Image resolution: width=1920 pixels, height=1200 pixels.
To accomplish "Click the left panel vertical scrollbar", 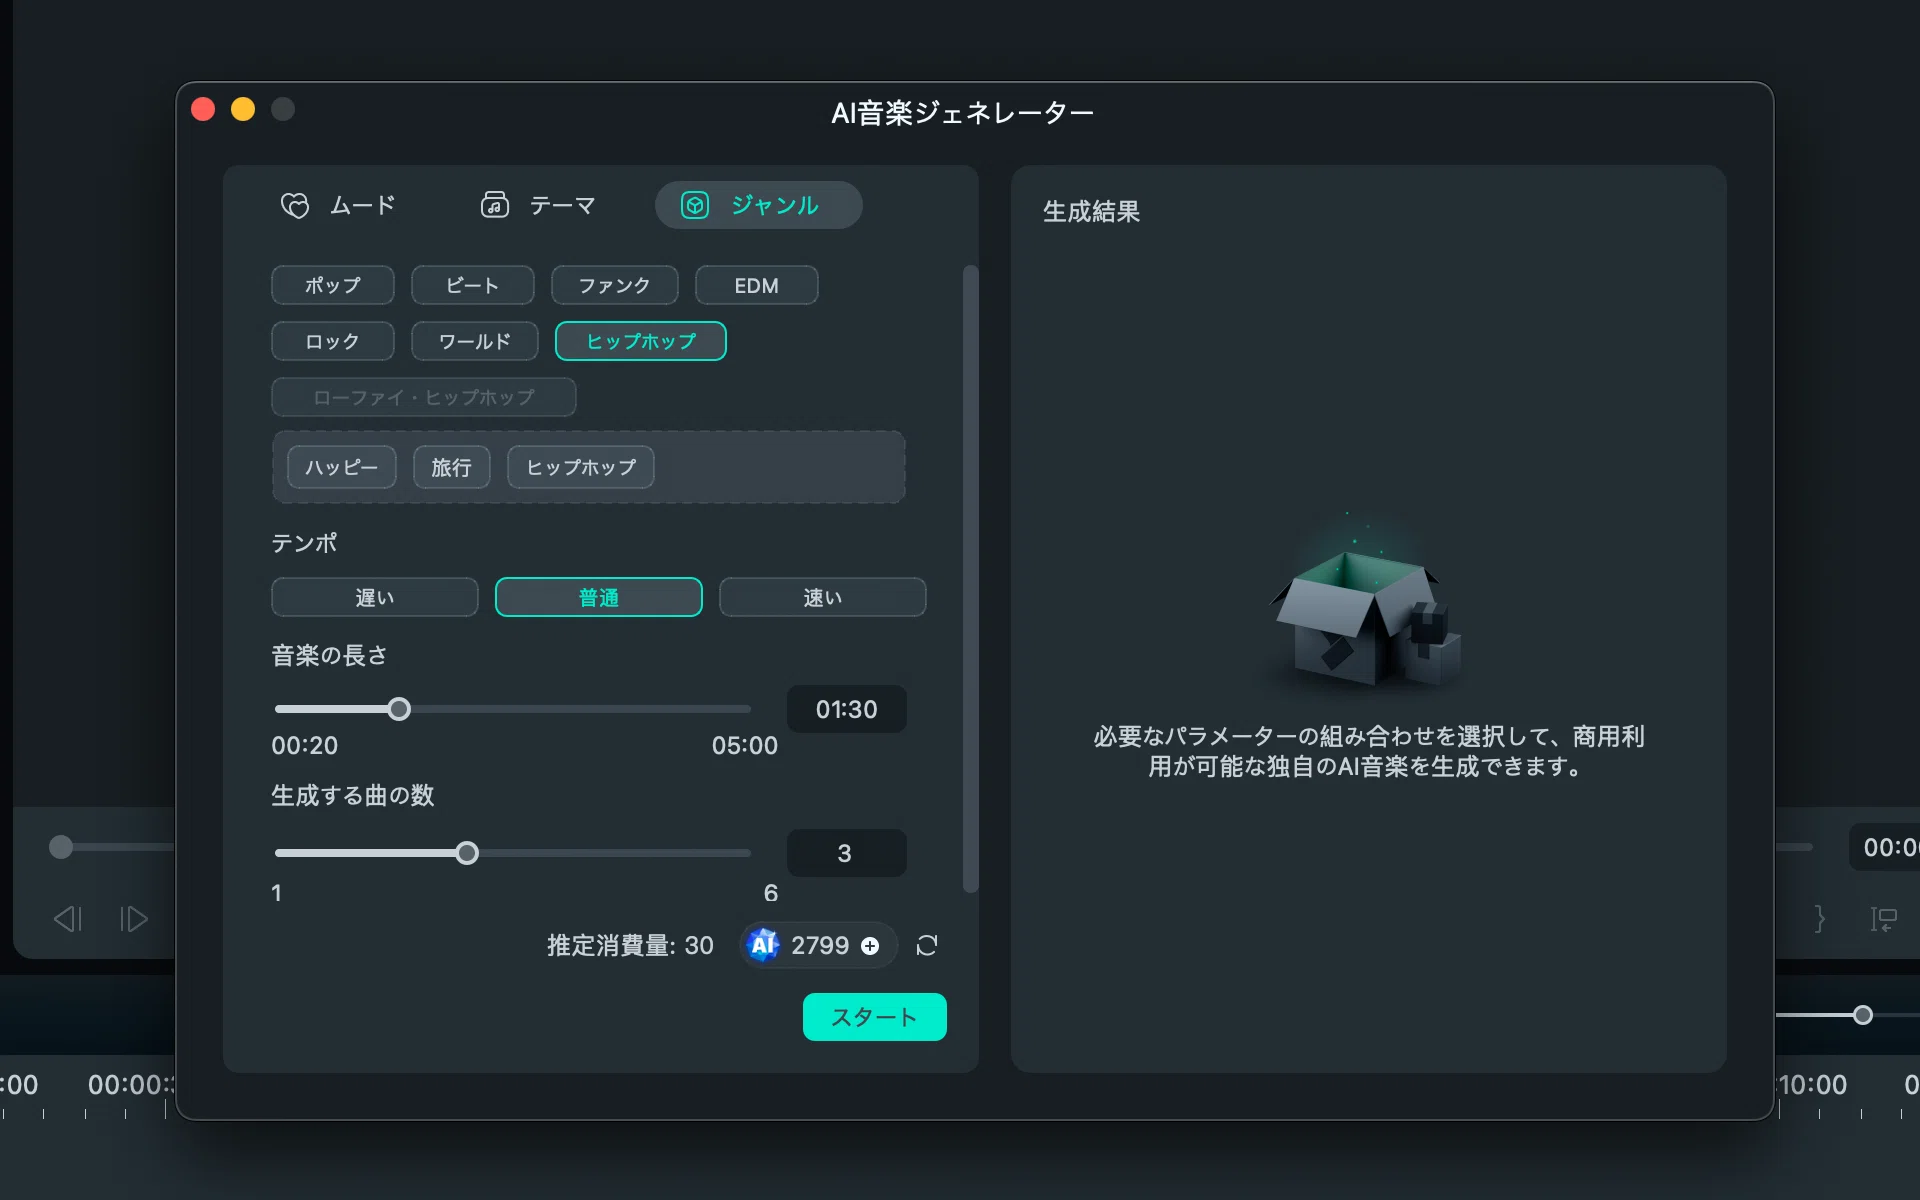I will 970,578.
